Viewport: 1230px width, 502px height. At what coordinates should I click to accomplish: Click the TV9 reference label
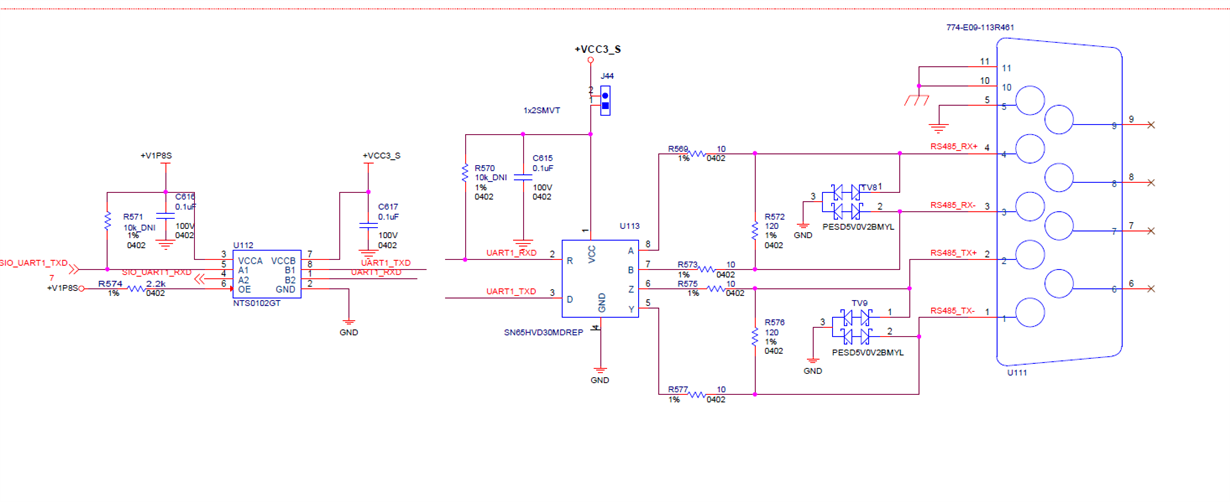859,301
